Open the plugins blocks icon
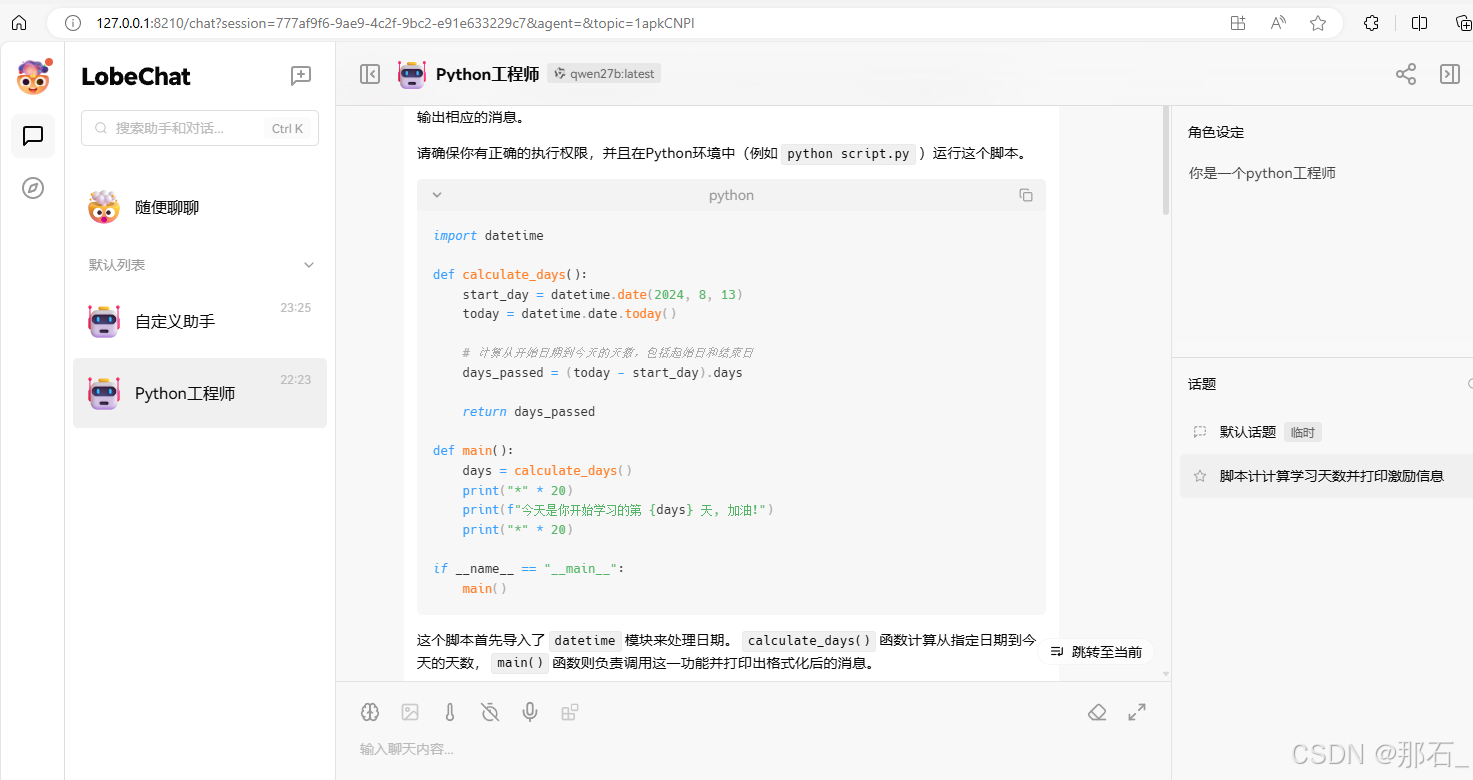Viewport: 1473px width, 780px height. [x=570, y=712]
